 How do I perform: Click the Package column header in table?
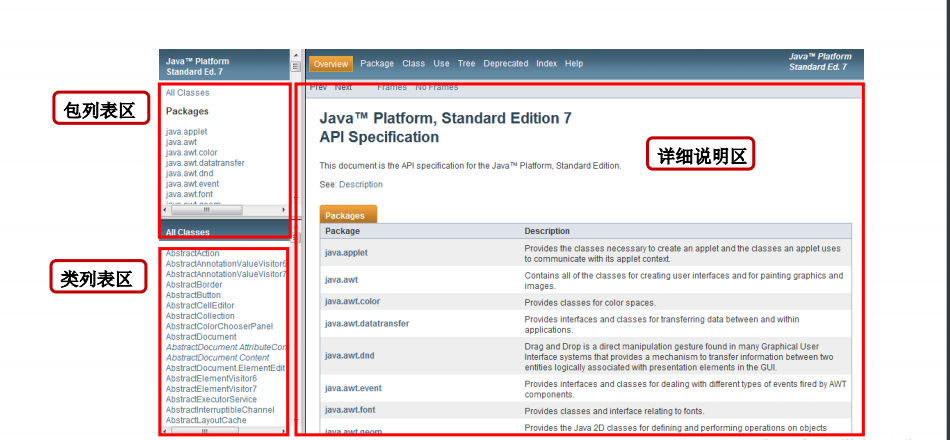tap(342, 231)
